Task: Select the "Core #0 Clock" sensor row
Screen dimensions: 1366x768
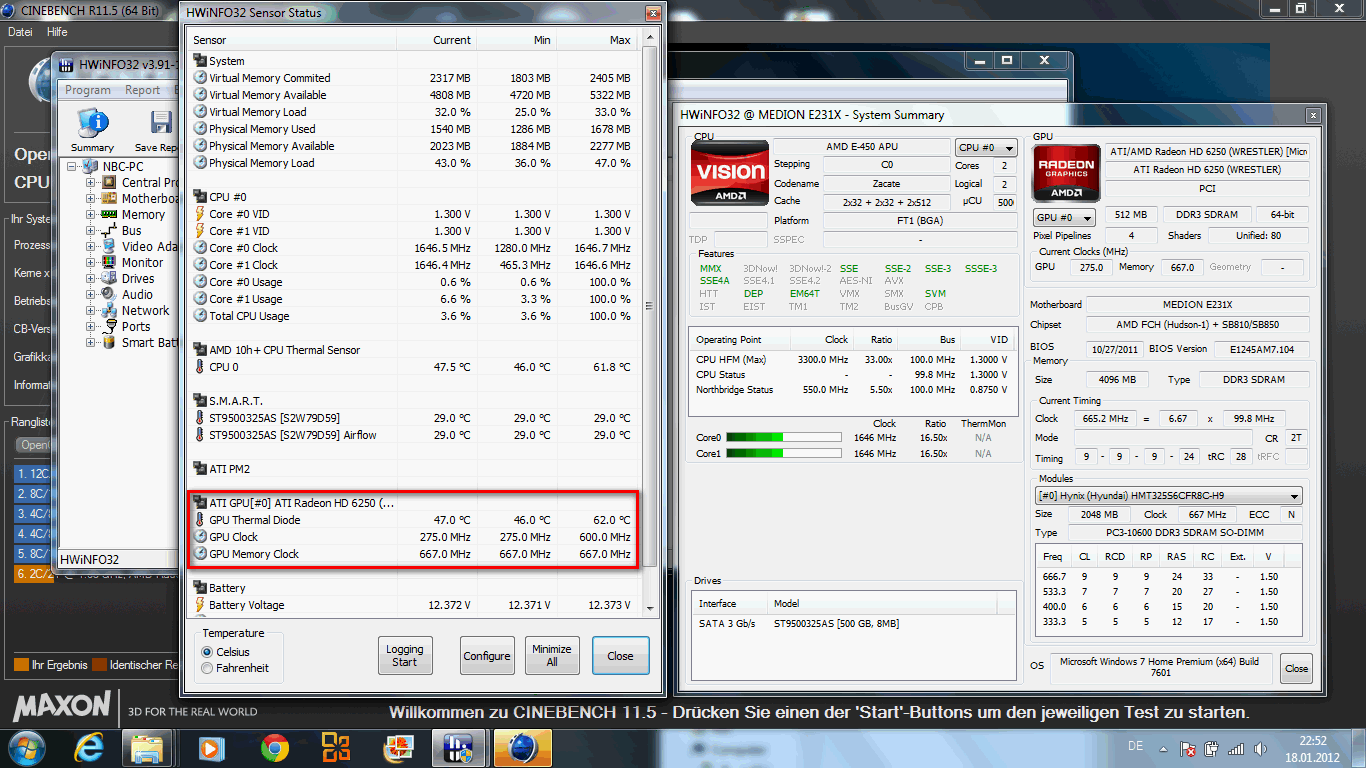Action: 415,248
